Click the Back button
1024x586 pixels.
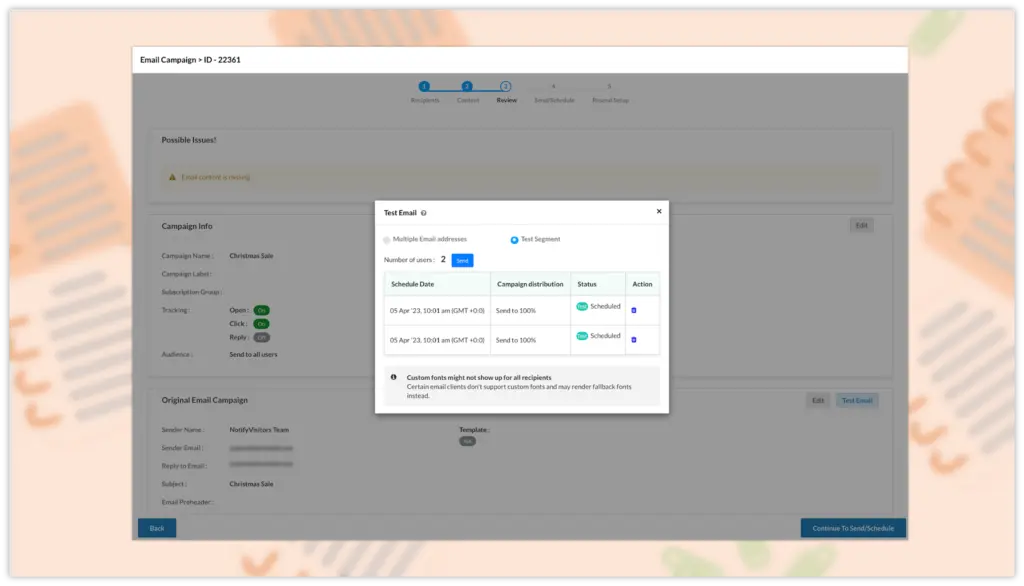coord(157,528)
